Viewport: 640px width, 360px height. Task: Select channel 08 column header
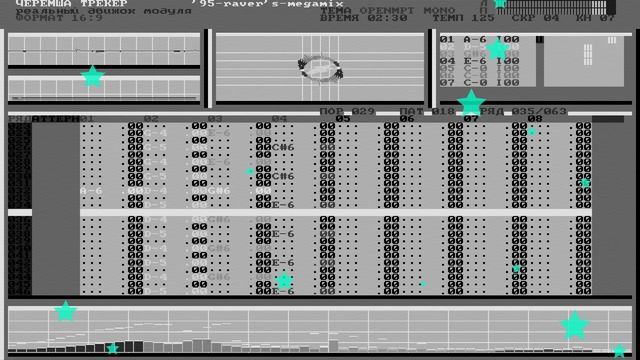535,119
